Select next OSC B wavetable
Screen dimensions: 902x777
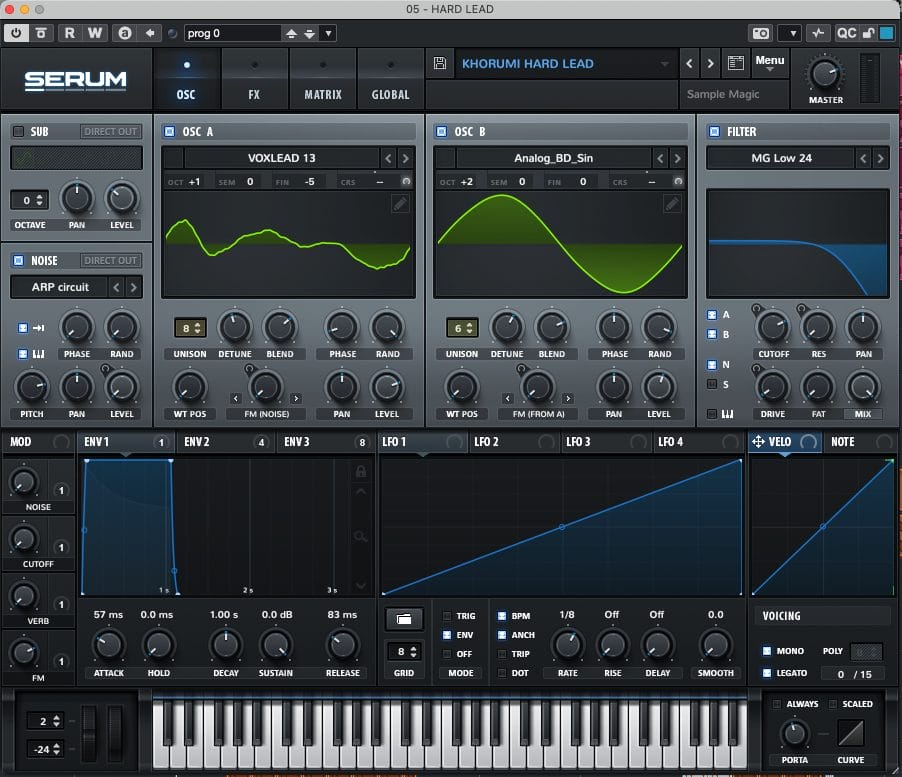coord(678,158)
